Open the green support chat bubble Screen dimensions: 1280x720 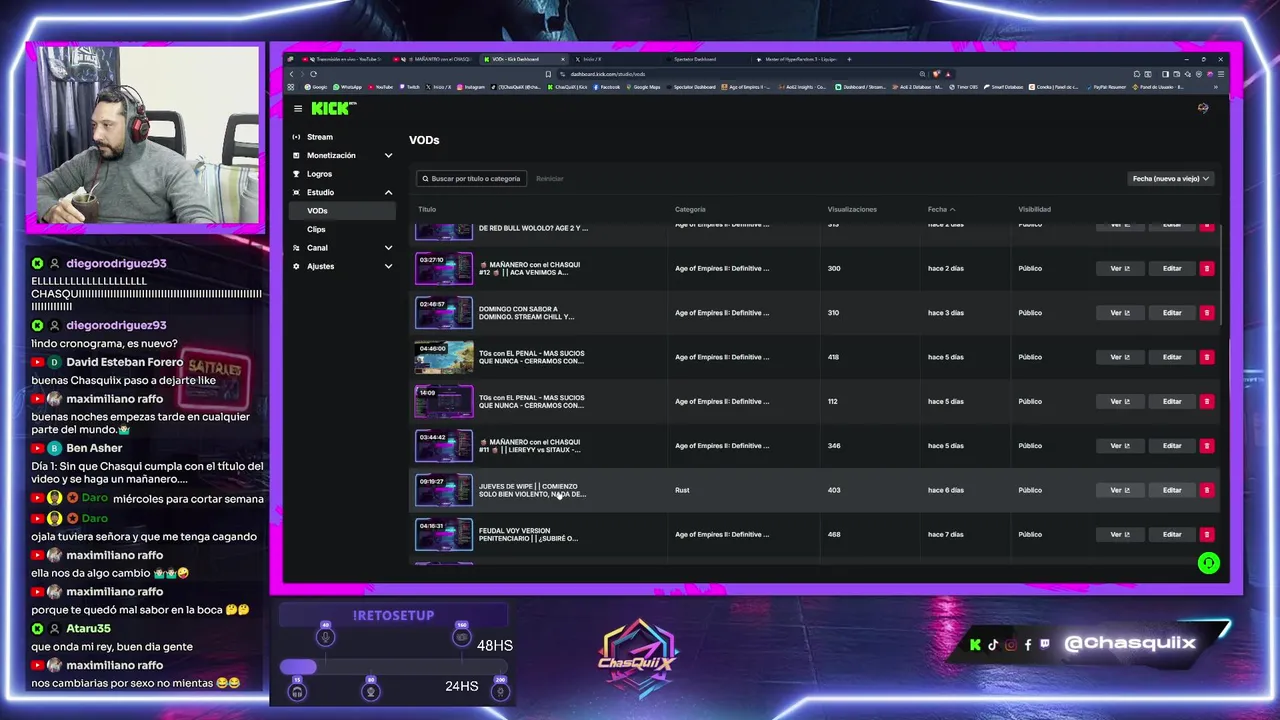pyautogui.click(x=1208, y=563)
